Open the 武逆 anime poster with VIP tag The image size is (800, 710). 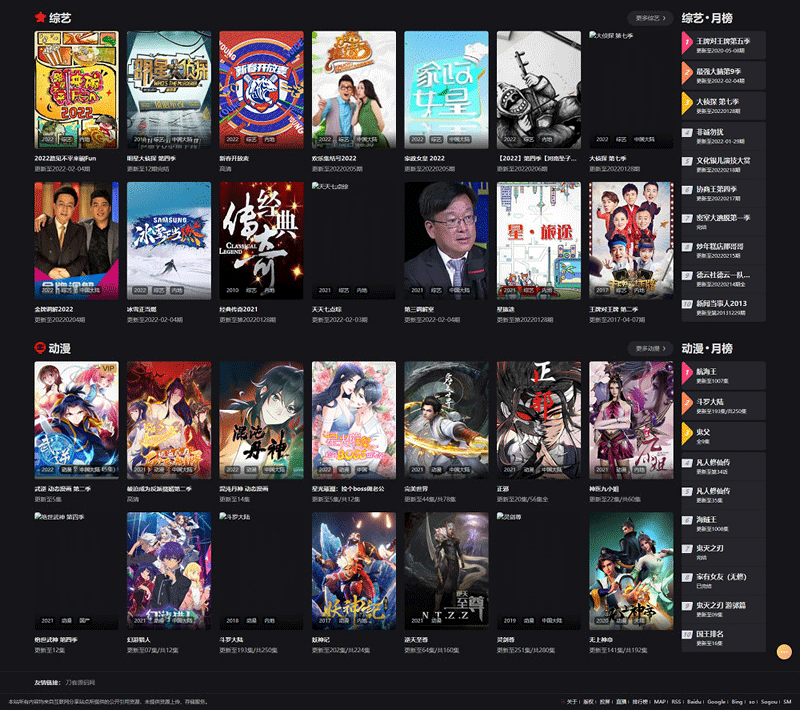[x=77, y=420]
